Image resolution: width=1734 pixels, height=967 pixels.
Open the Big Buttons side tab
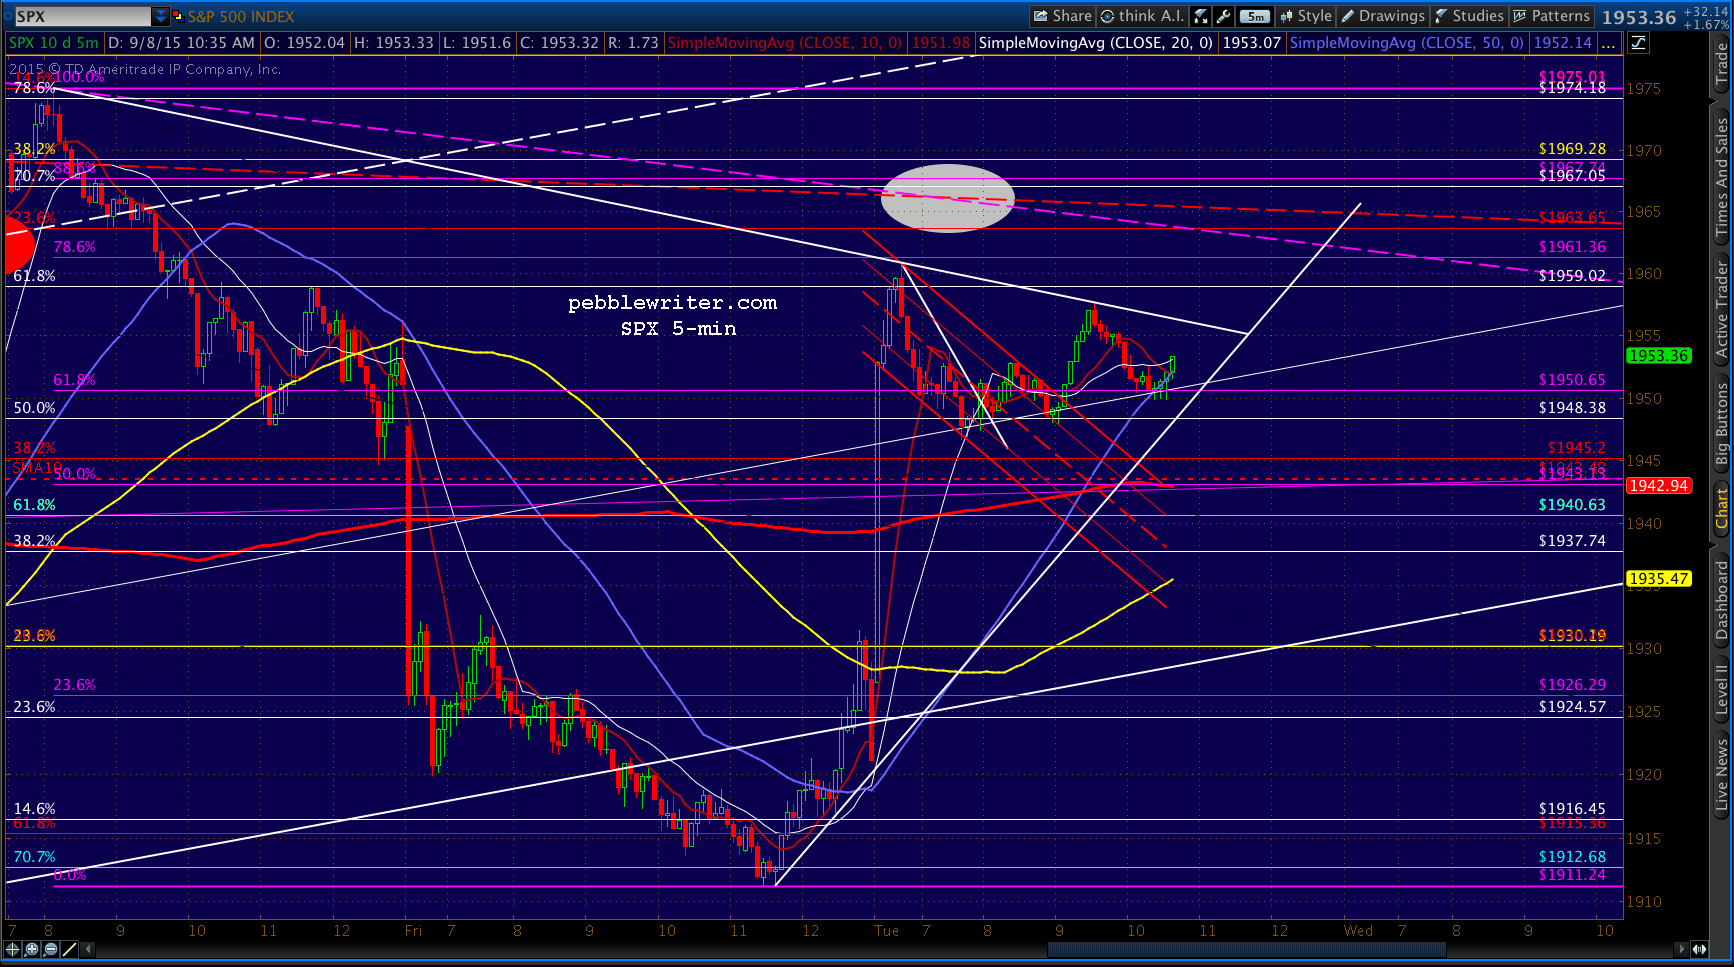point(1722,423)
